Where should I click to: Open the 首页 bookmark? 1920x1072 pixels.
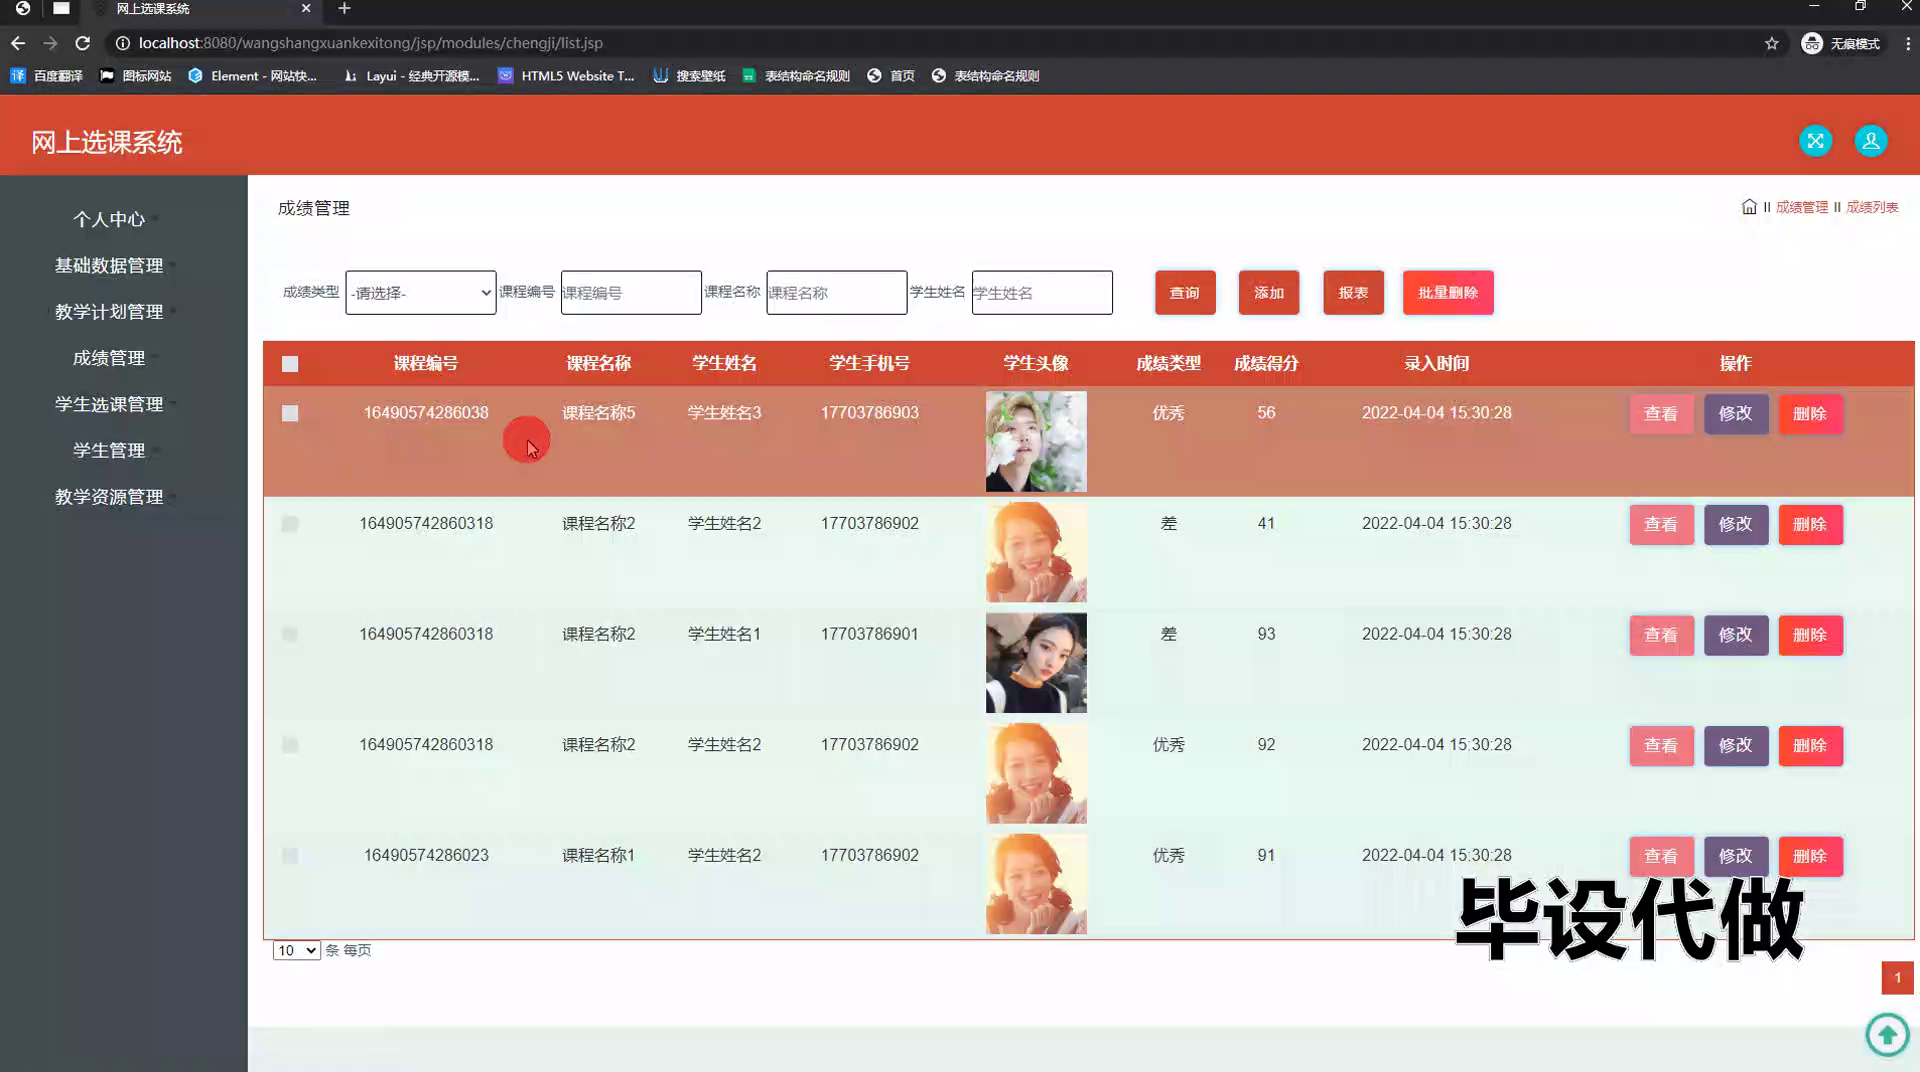[890, 76]
